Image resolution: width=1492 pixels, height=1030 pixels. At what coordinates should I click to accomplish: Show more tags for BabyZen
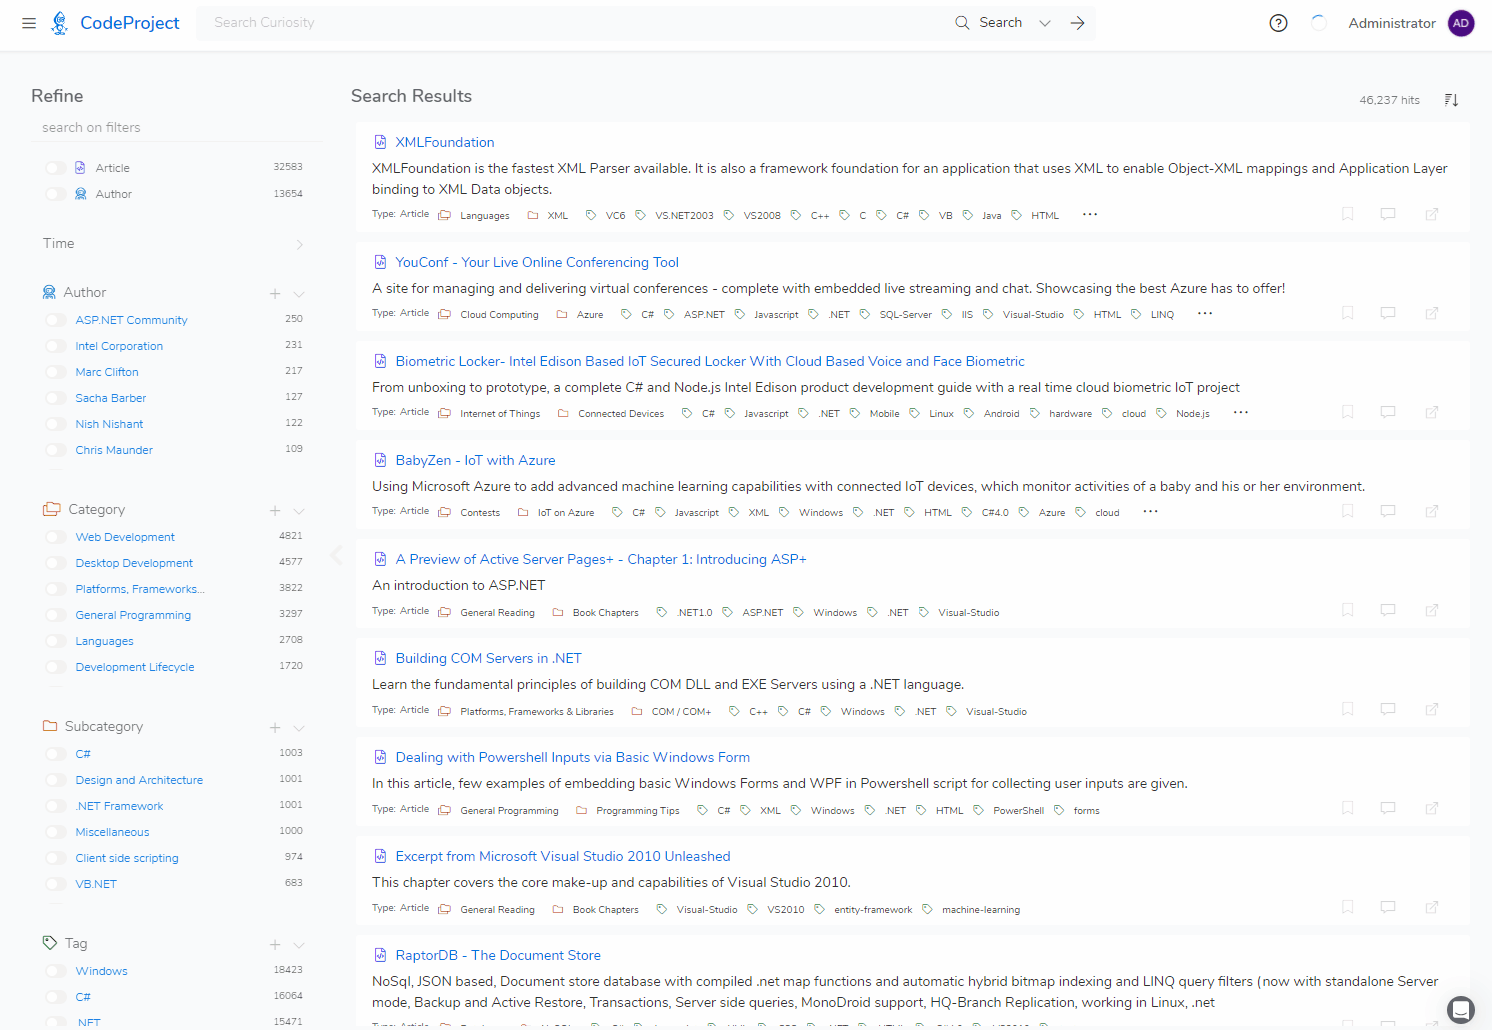[1151, 511]
